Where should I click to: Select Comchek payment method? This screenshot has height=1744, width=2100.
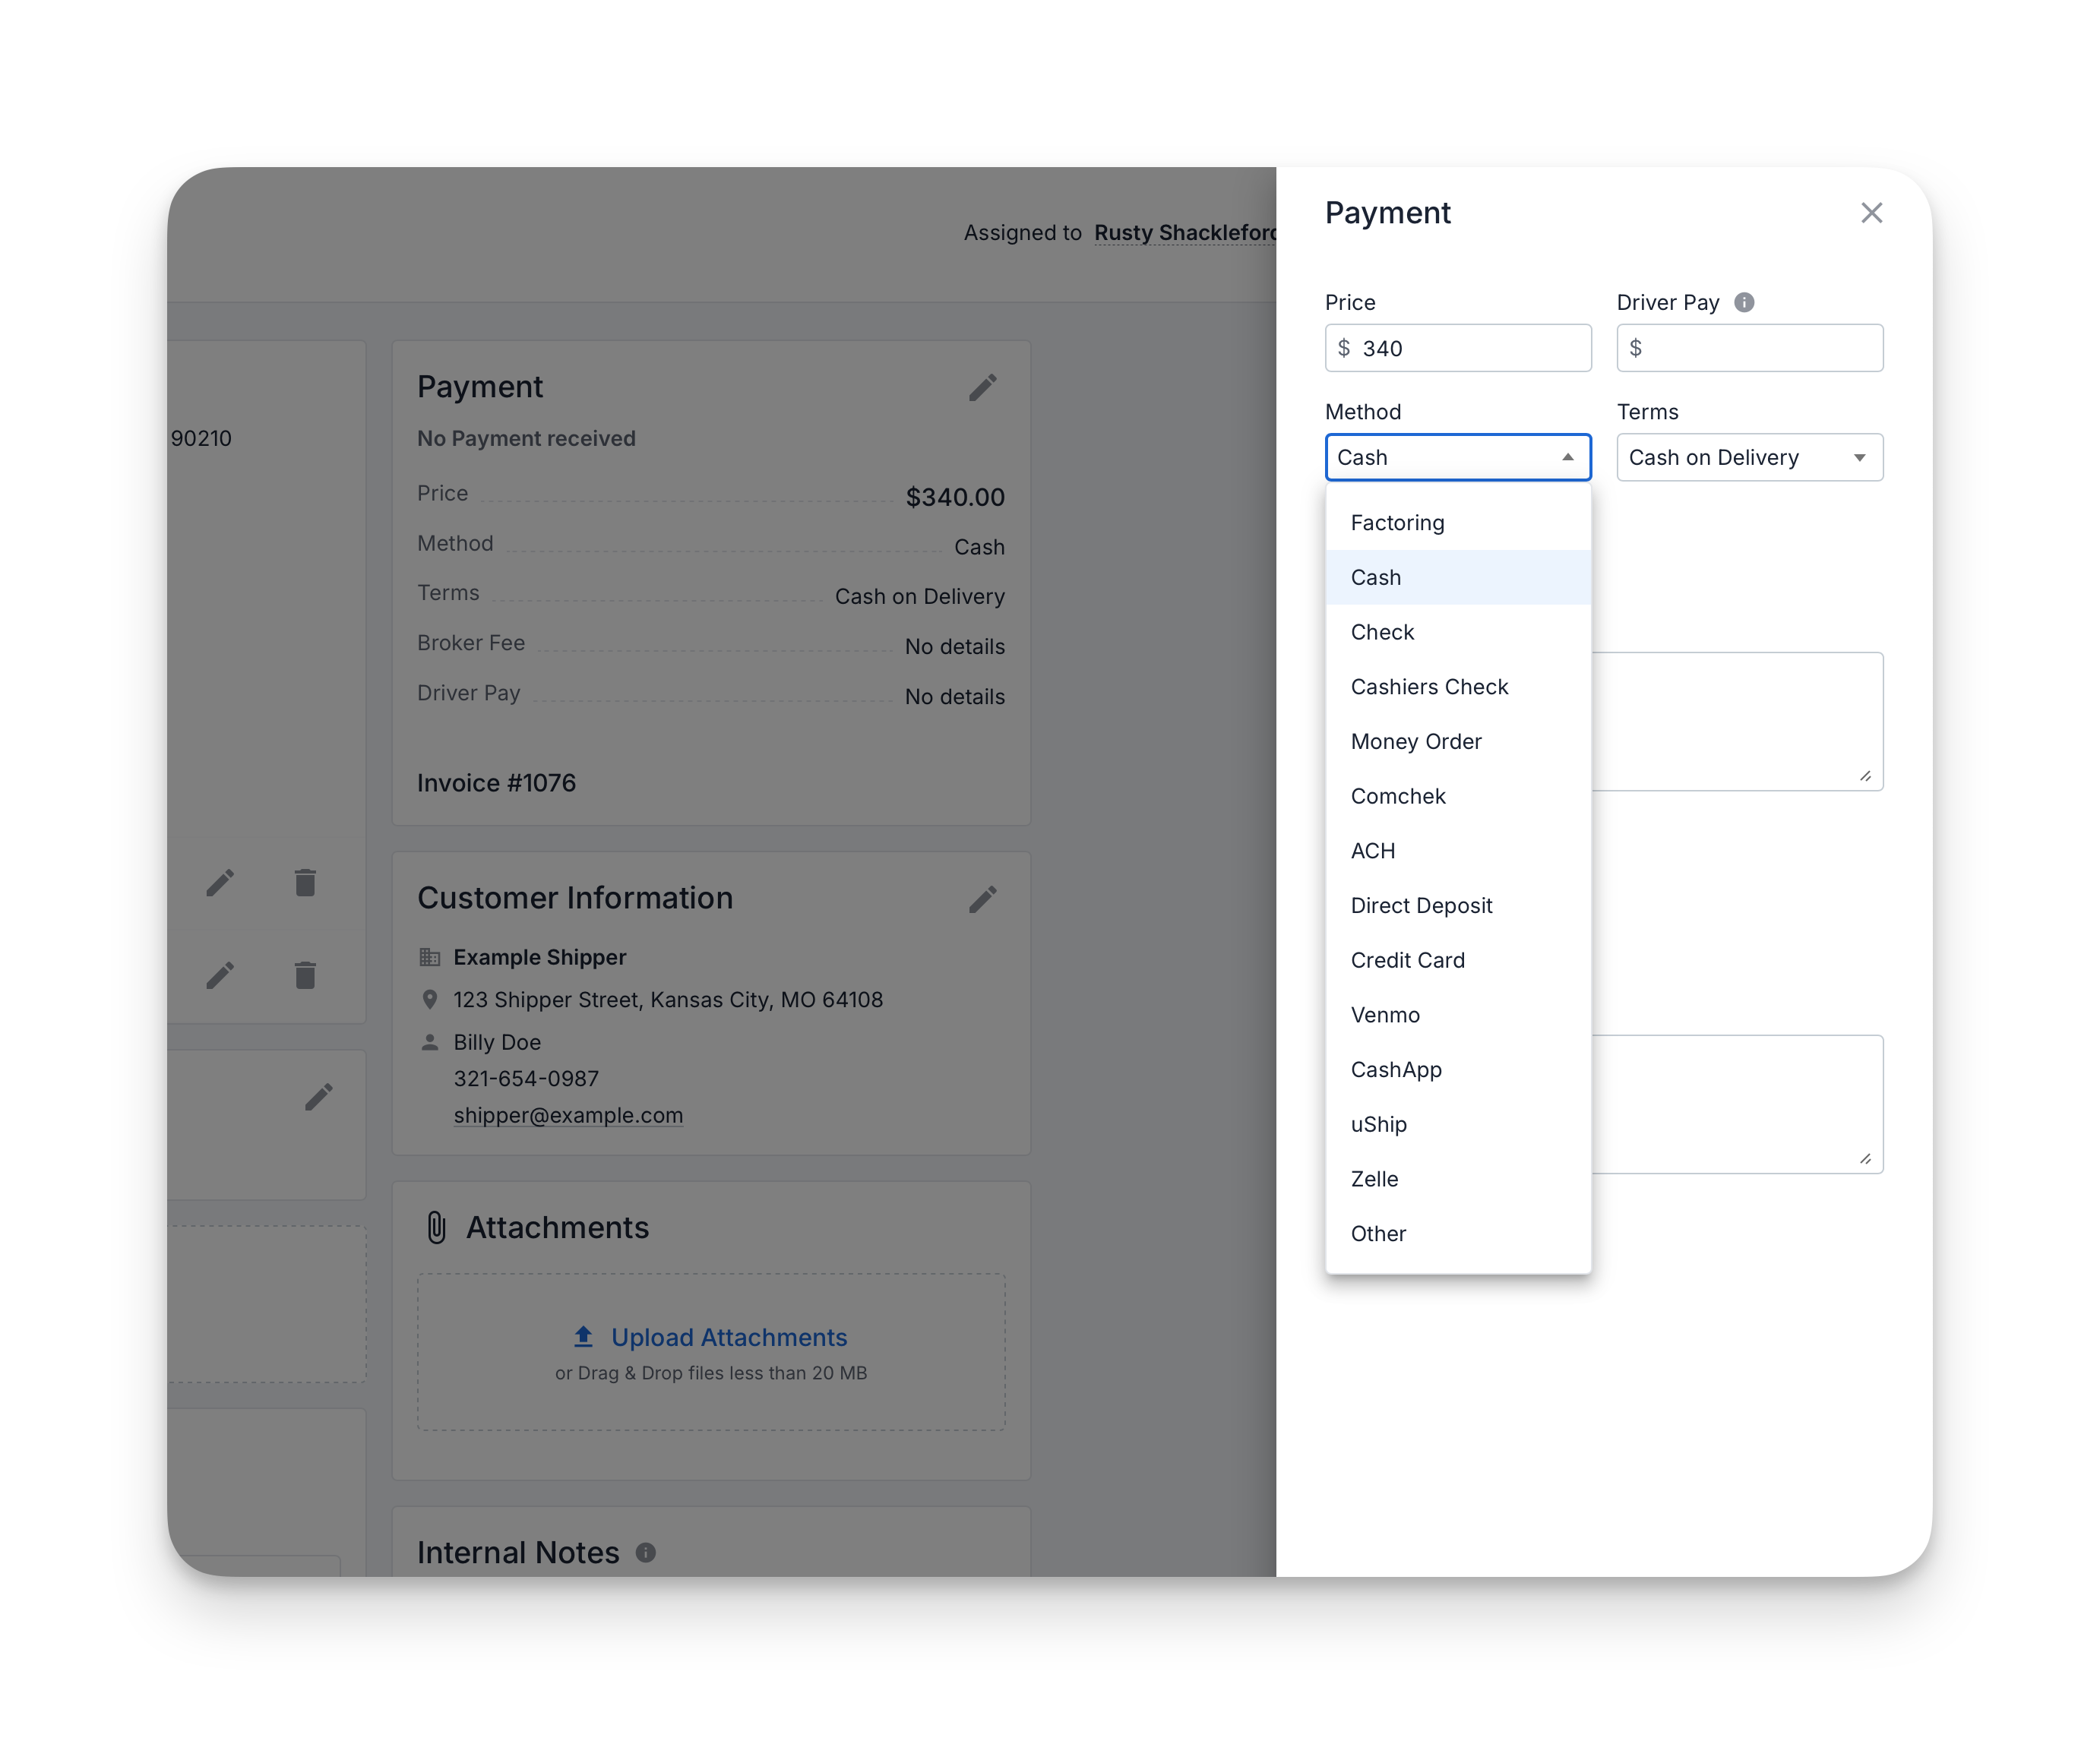(1458, 796)
